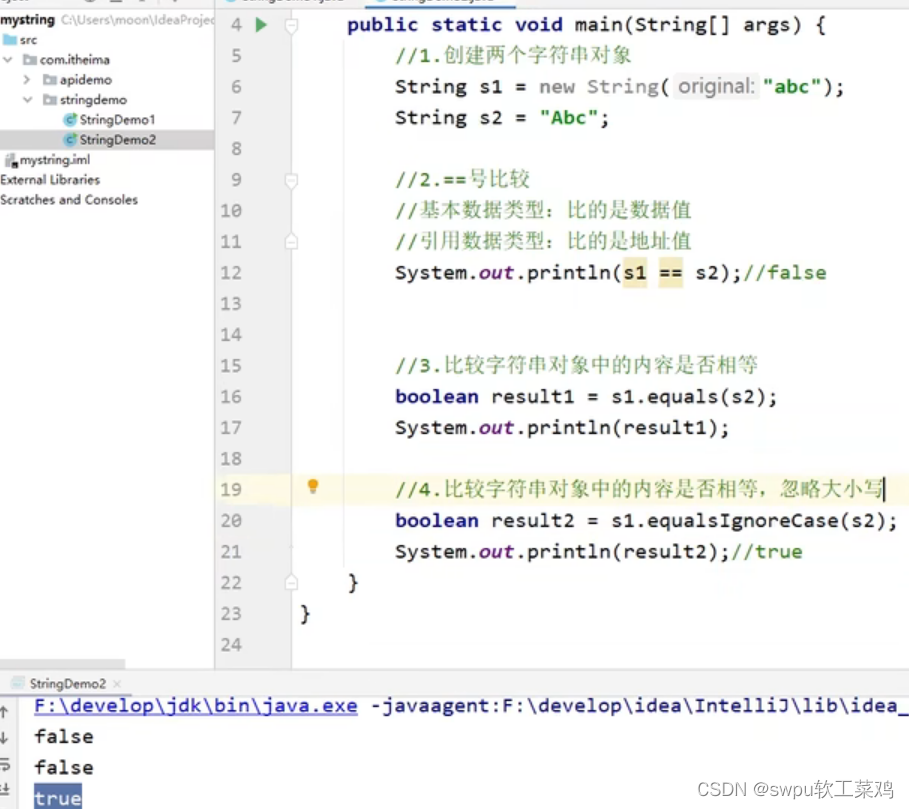Click the down arrow in the Run panel
909x809 pixels.
coord(5,738)
